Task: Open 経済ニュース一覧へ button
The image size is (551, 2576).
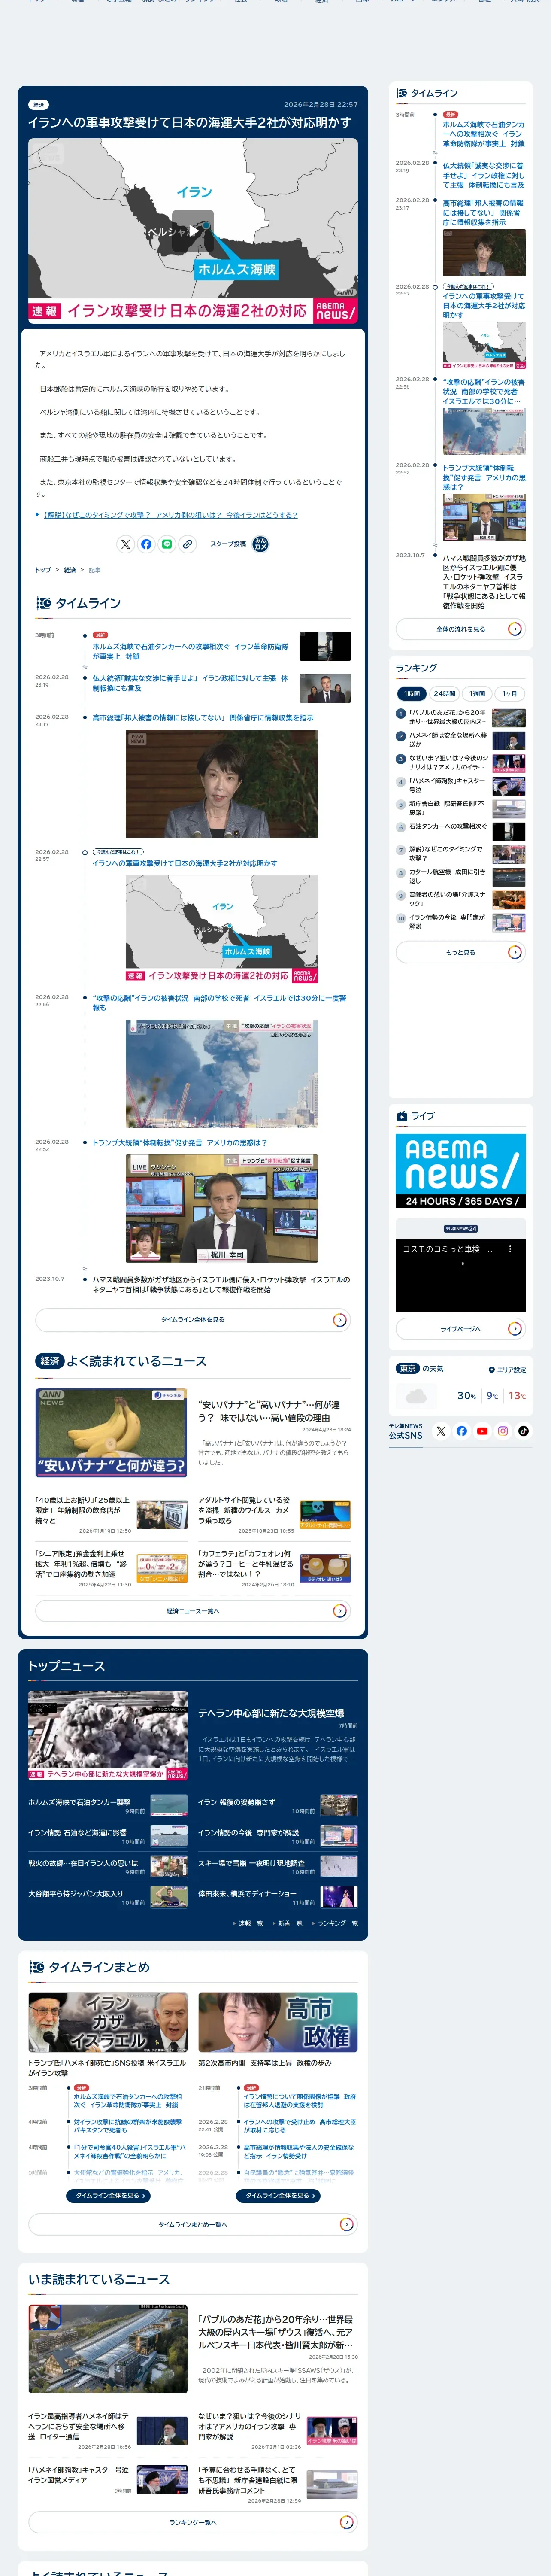Action: 193,1611
